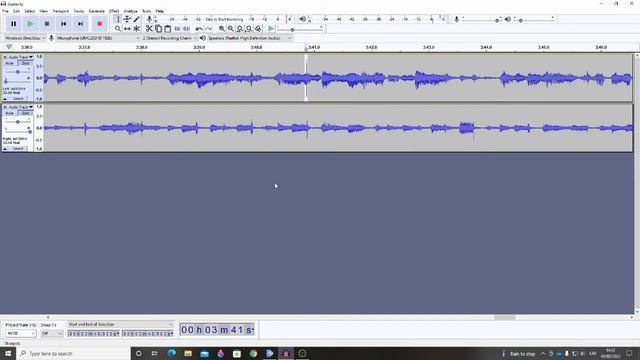This screenshot has width=640, height=360.
Task: Click the audio position time display
Action: click(217, 329)
